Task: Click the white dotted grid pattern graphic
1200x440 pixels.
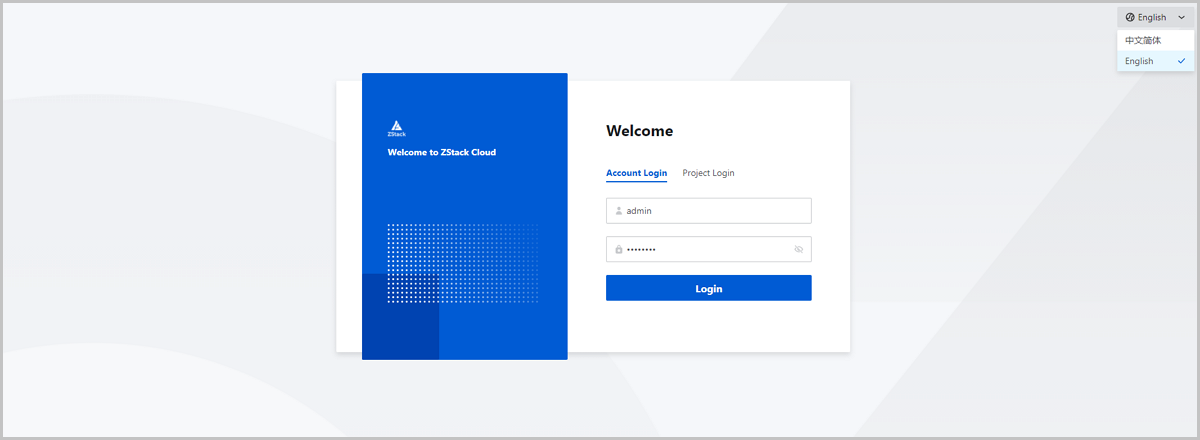Action: click(462, 263)
